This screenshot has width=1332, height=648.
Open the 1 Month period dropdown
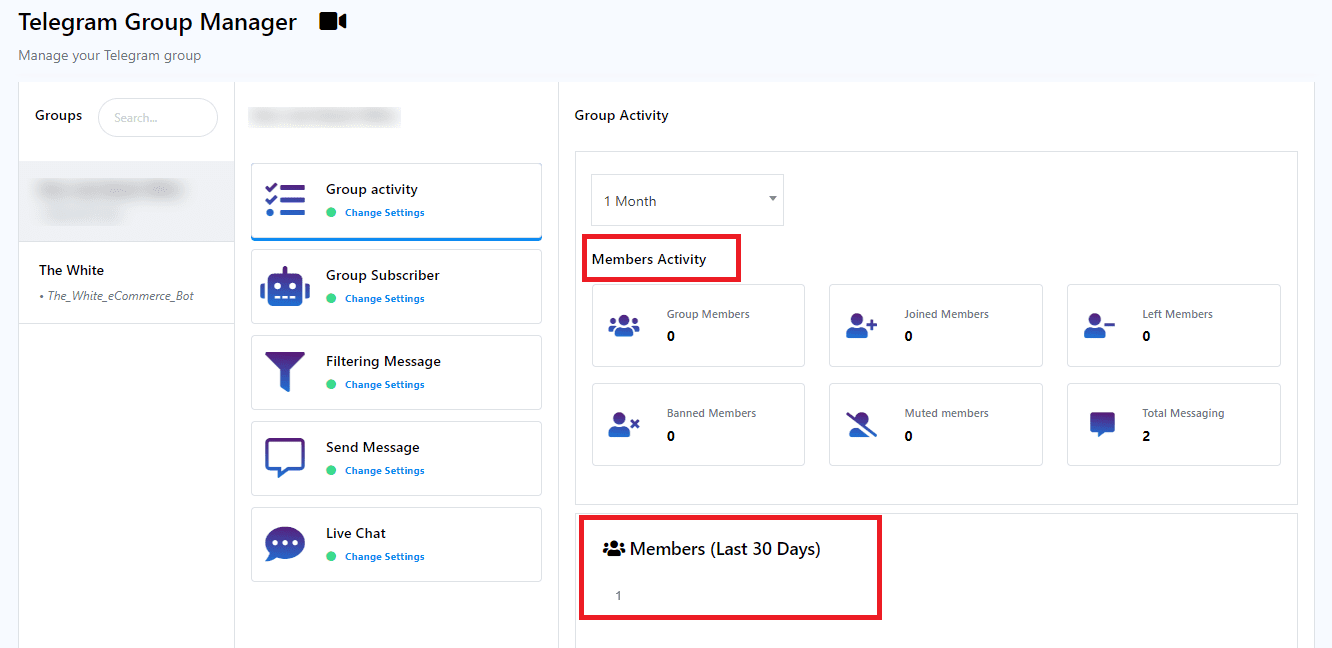point(686,200)
